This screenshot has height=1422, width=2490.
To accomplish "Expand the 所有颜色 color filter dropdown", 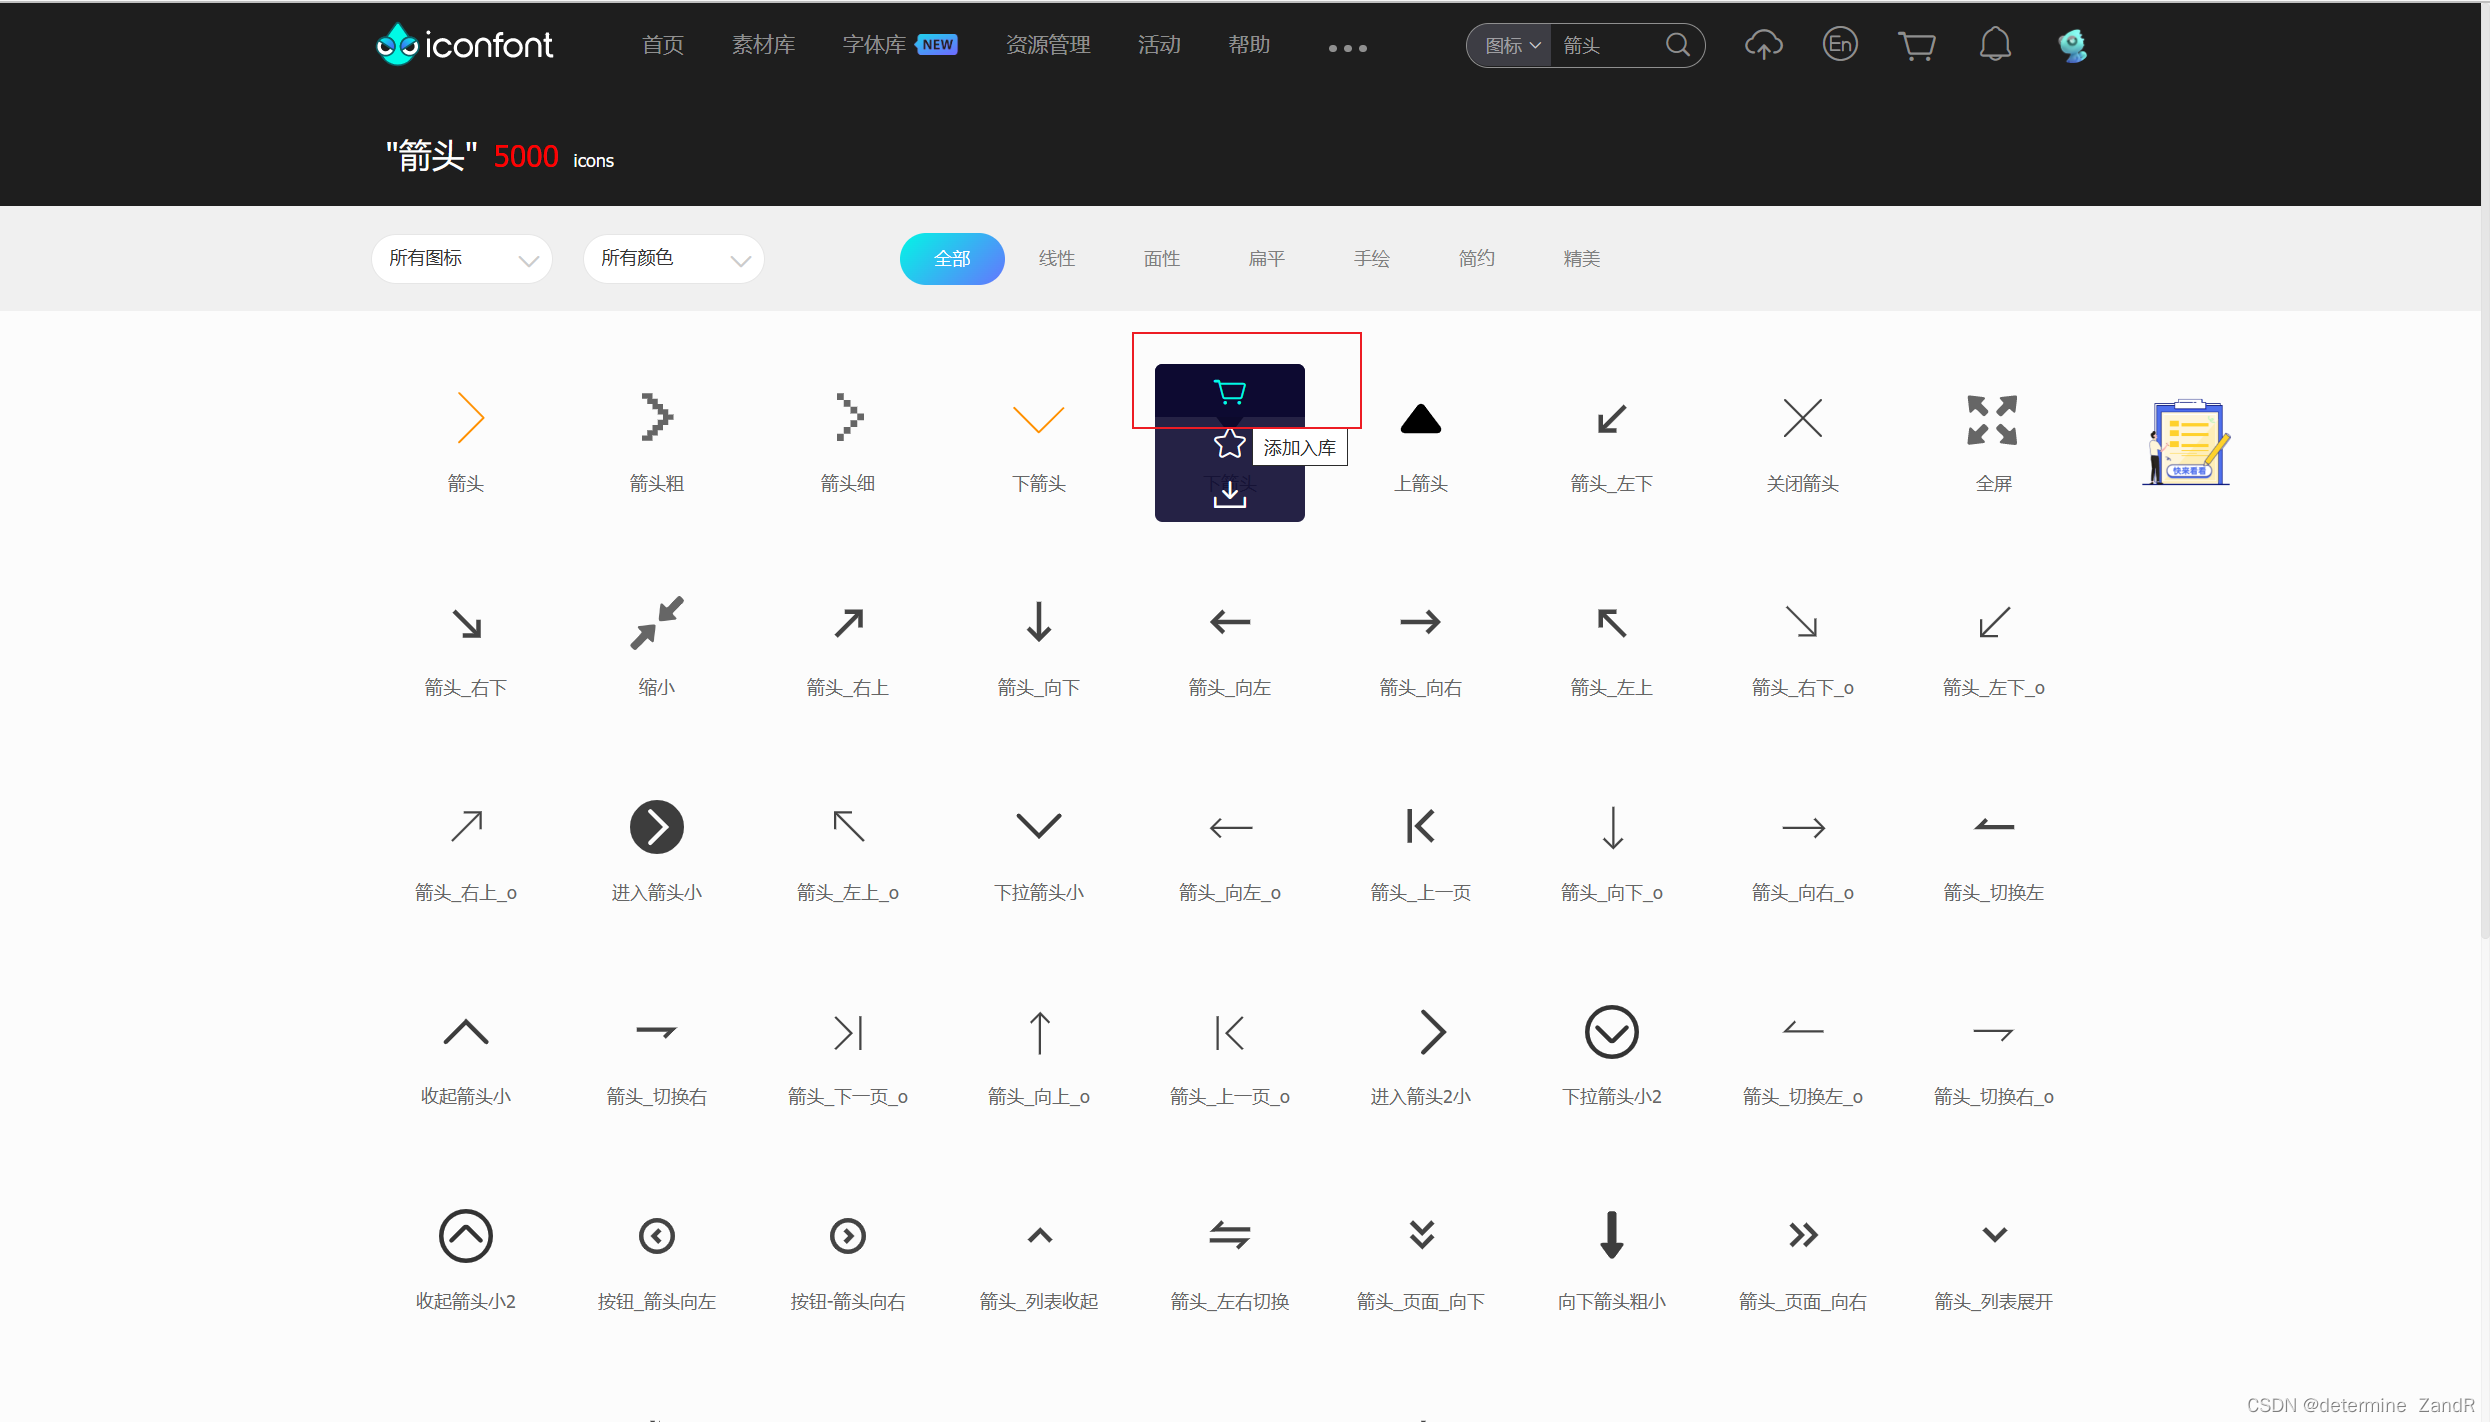I will click(673, 259).
